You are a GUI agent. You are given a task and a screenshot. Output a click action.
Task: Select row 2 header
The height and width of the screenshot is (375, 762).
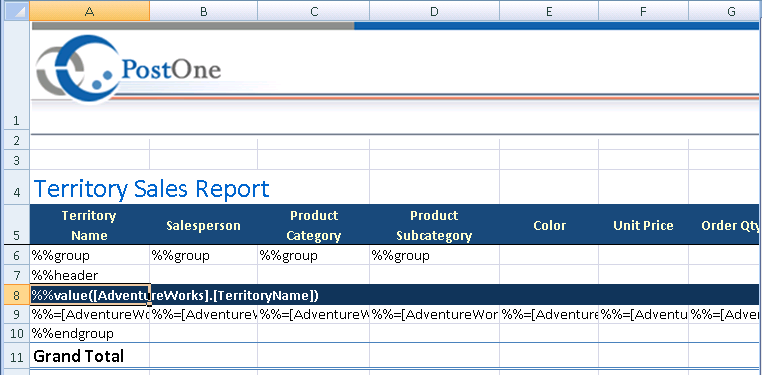coord(16,141)
